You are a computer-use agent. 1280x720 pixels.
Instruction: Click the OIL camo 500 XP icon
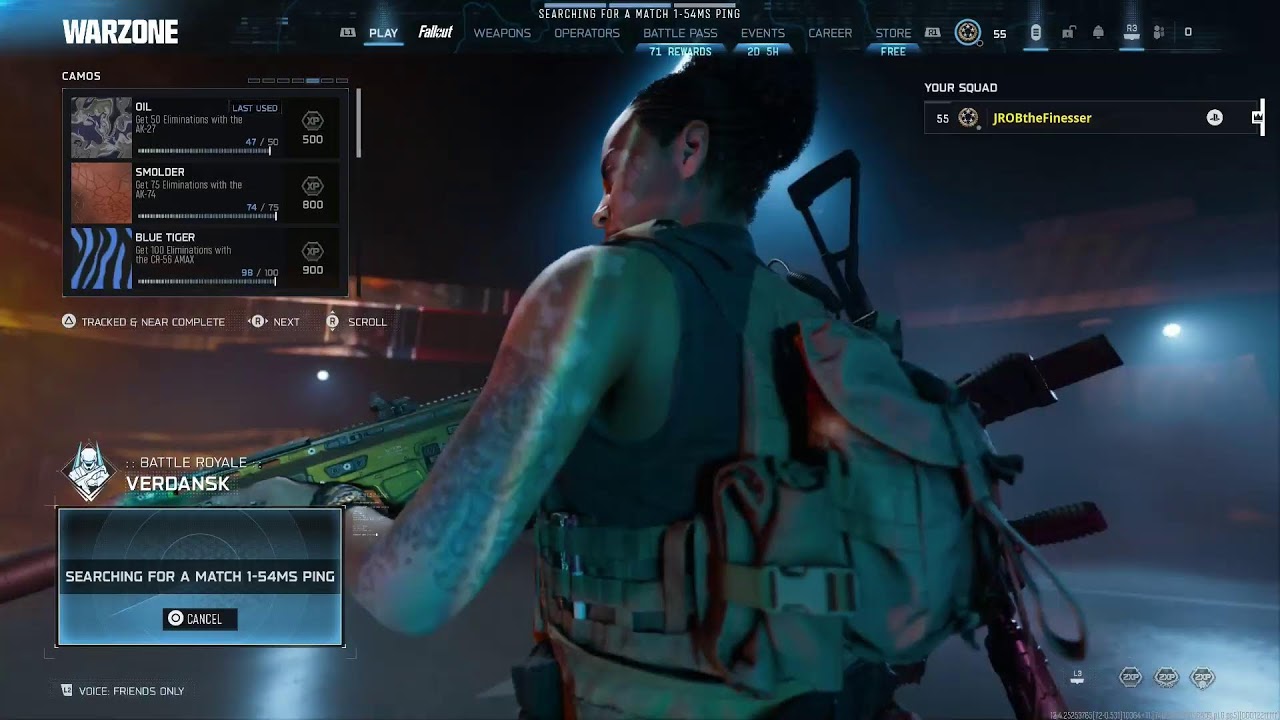(x=313, y=120)
